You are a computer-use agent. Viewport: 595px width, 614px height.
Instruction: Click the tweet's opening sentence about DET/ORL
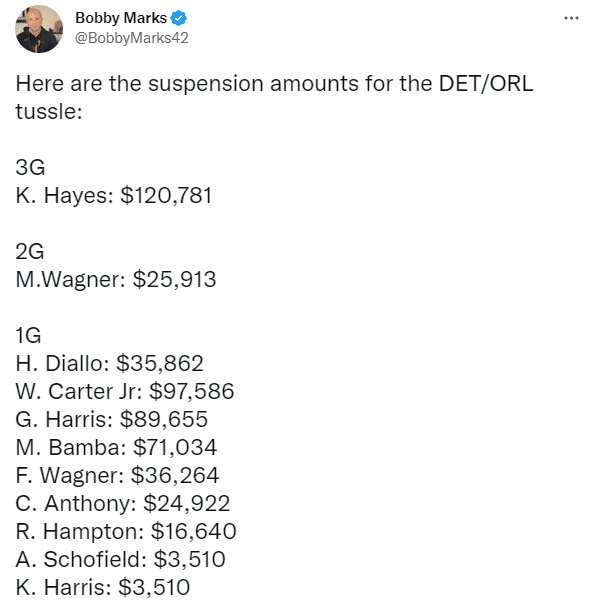click(274, 97)
